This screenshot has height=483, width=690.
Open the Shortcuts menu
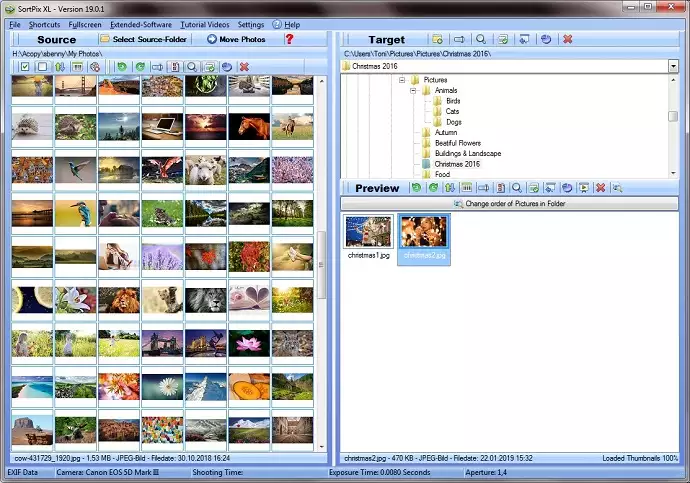[44, 23]
